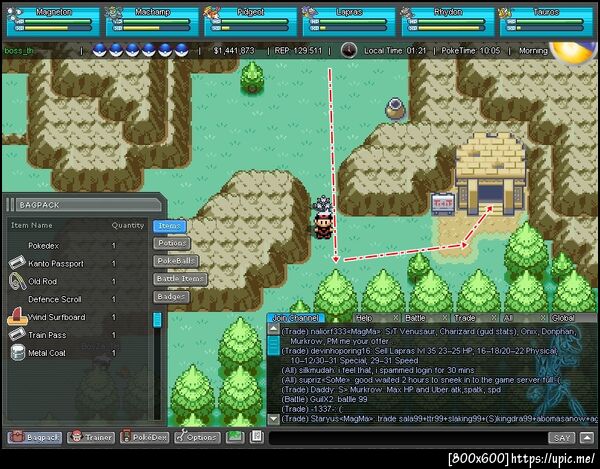Select the Metal Coat item name

(47, 353)
